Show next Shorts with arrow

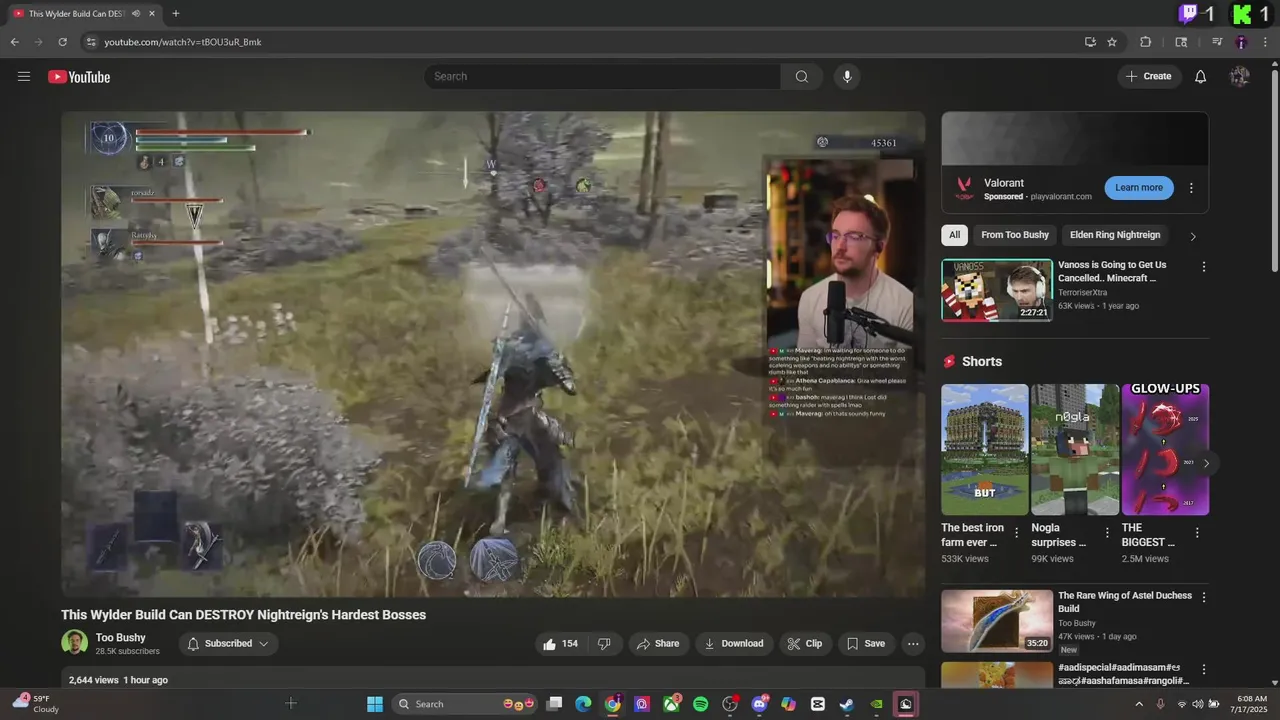(1206, 463)
